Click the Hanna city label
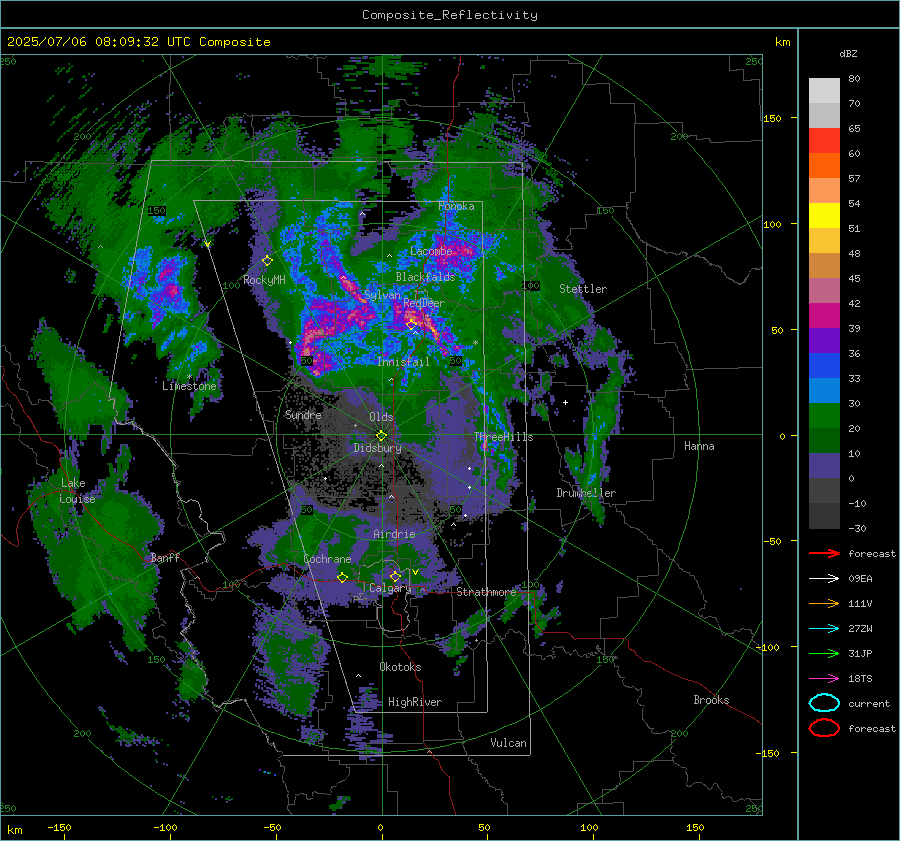900x841 pixels. (699, 446)
